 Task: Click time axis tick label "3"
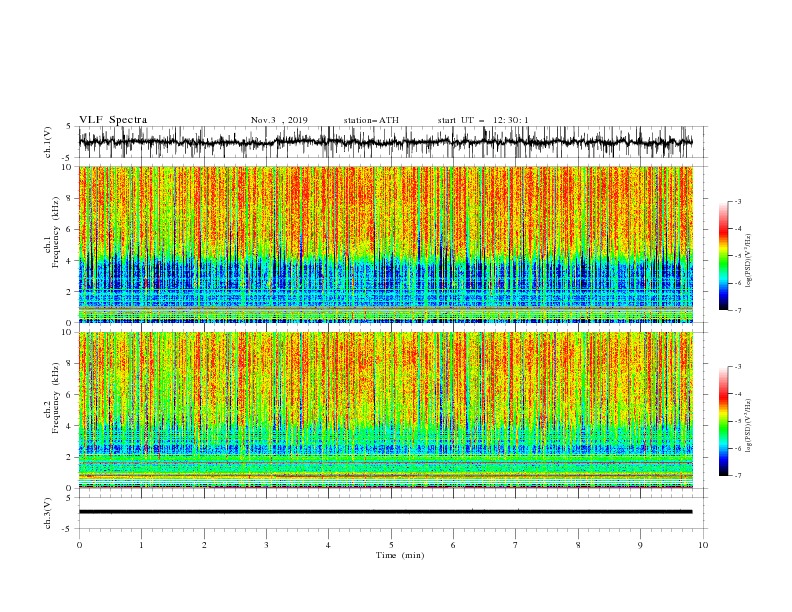[x=266, y=545]
